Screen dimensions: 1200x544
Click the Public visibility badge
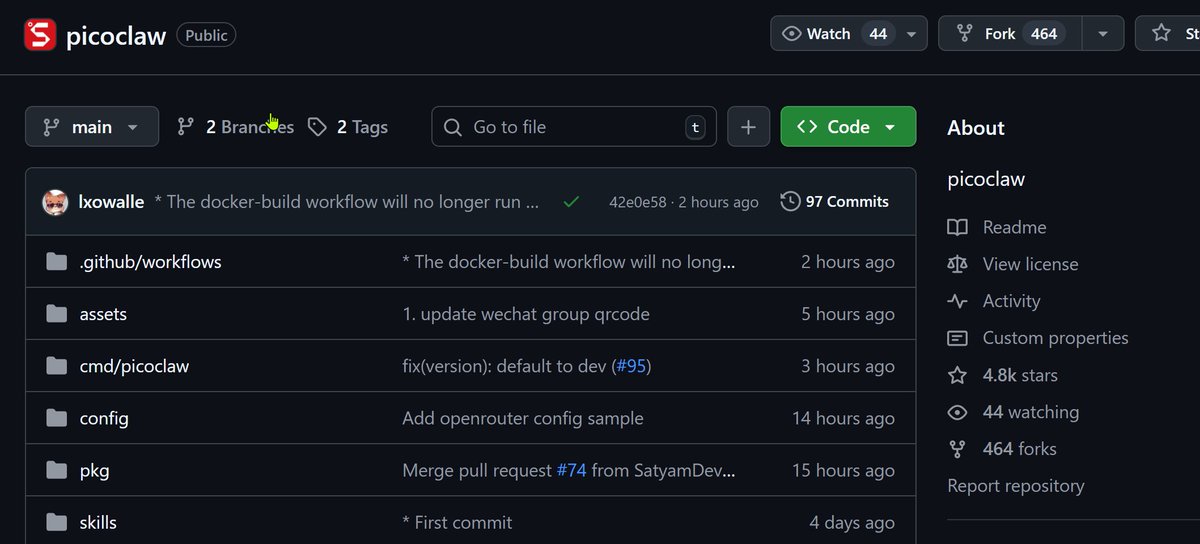click(x=207, y=35)
